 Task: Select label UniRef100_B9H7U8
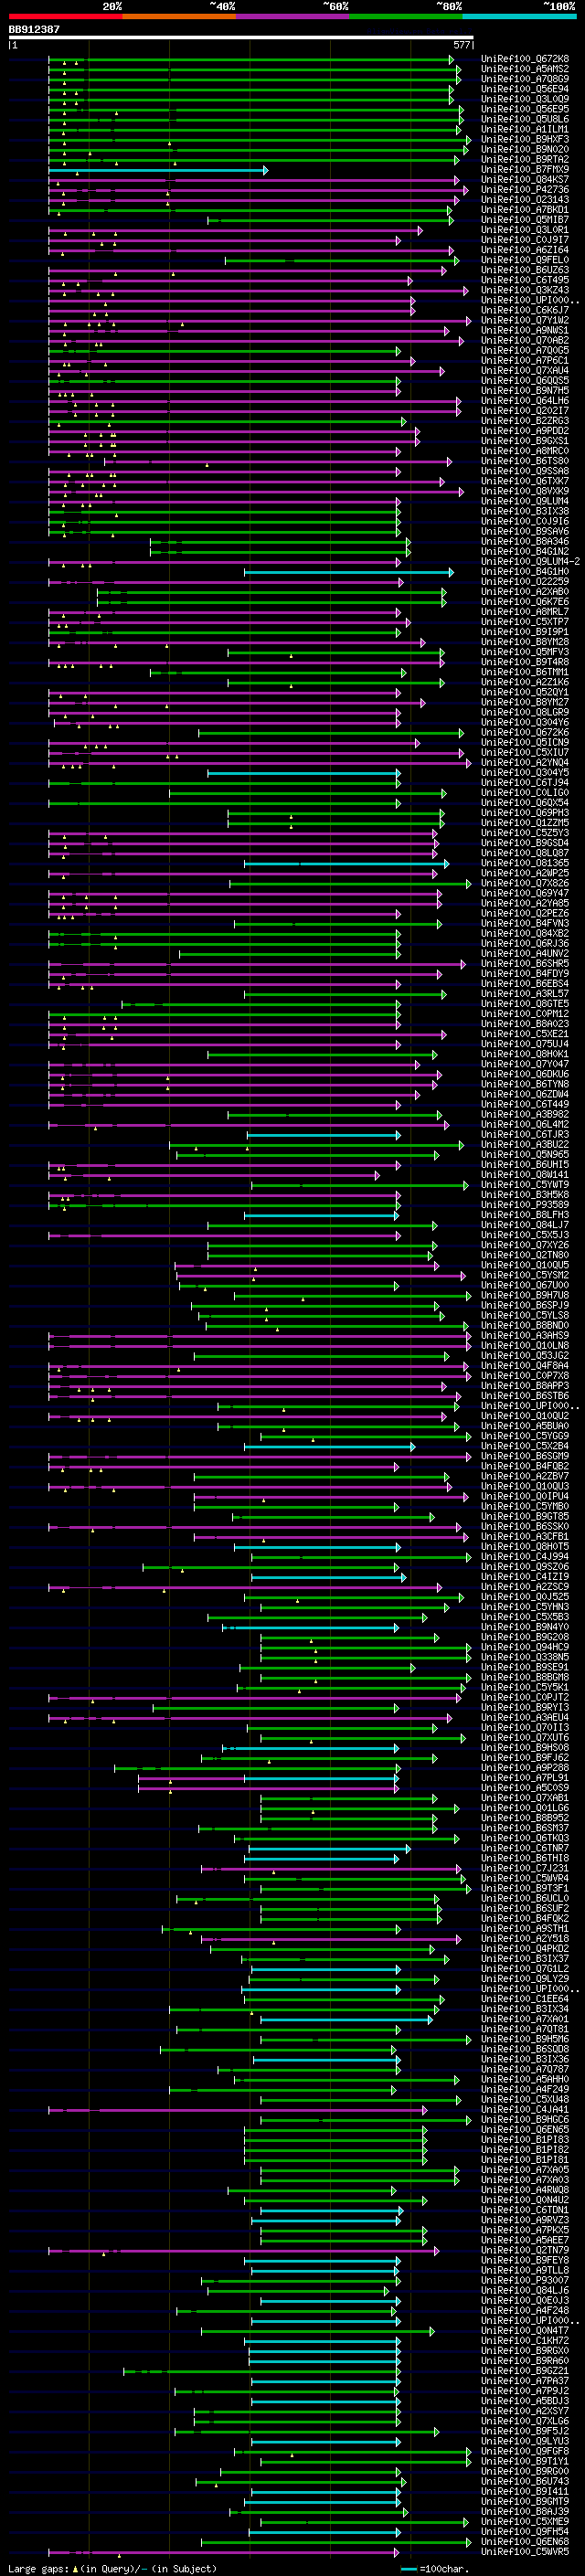(525, 1295)
